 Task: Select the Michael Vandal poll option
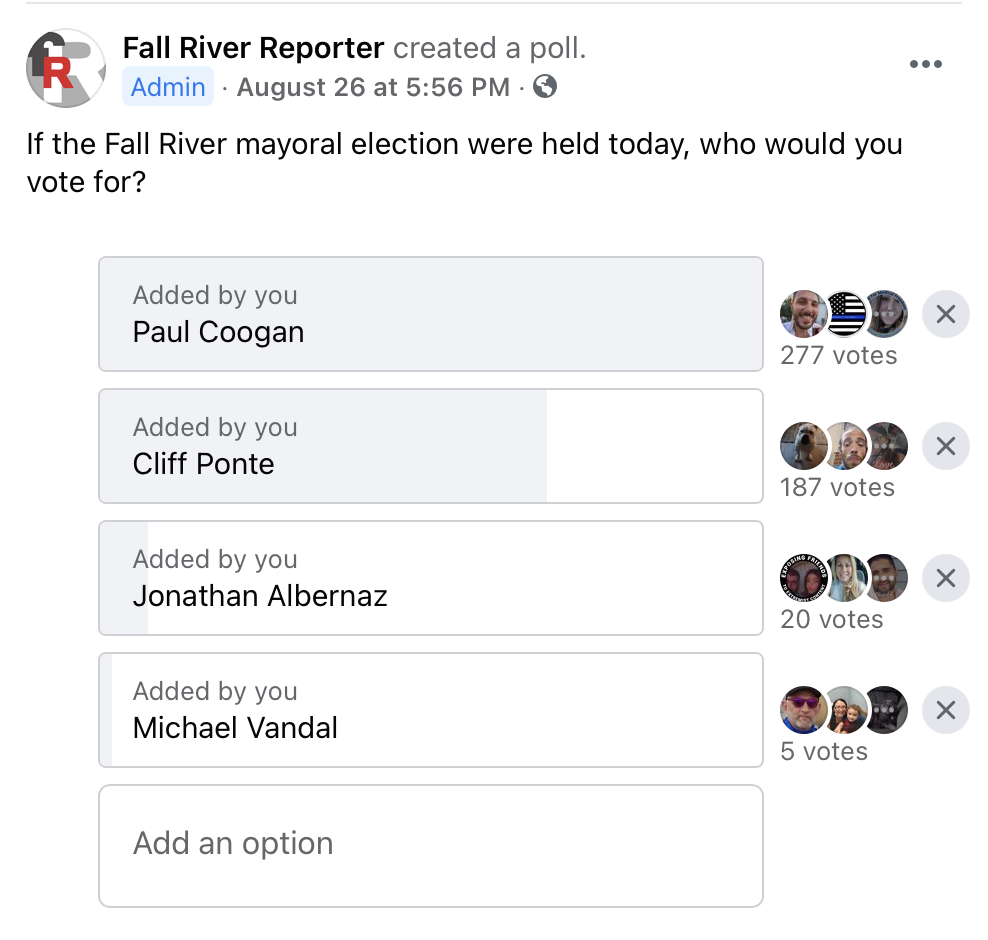[x=431, y=710]
